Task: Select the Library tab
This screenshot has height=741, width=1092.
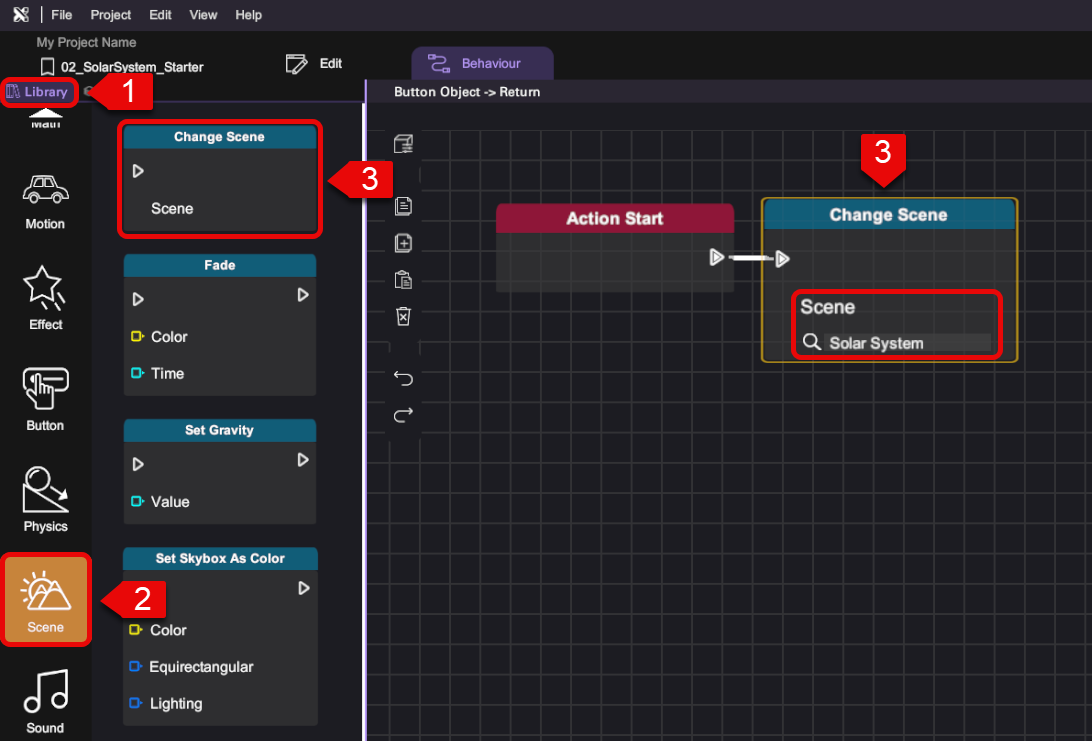Action: pos(38,92)
